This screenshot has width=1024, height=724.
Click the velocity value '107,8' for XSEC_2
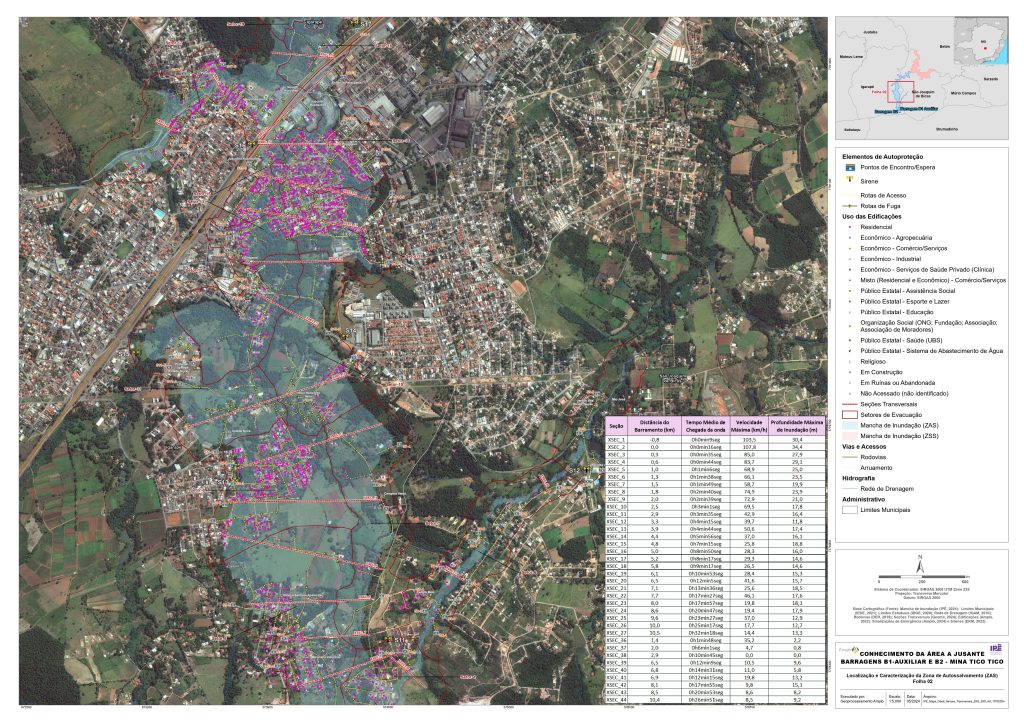tap(748, 447)
